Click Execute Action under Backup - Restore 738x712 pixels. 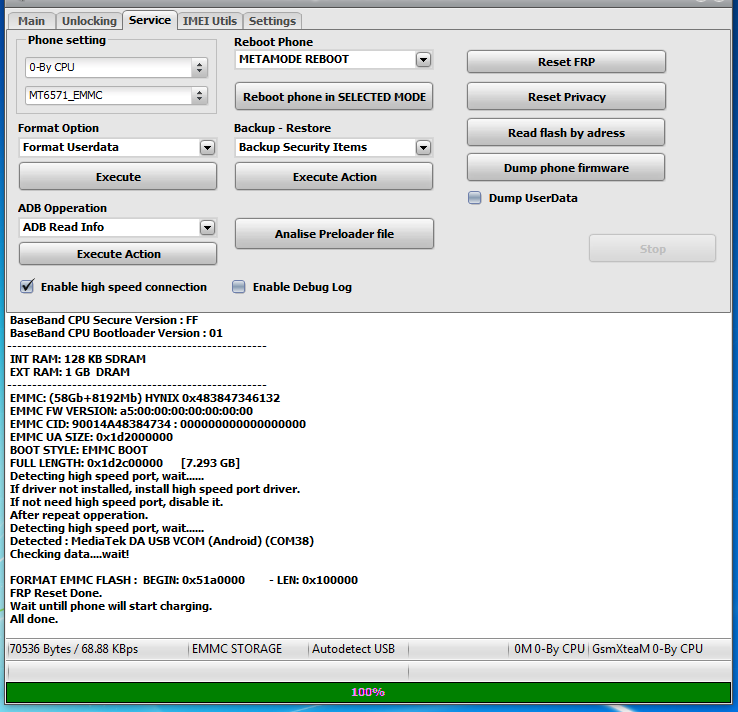[334, 177]
